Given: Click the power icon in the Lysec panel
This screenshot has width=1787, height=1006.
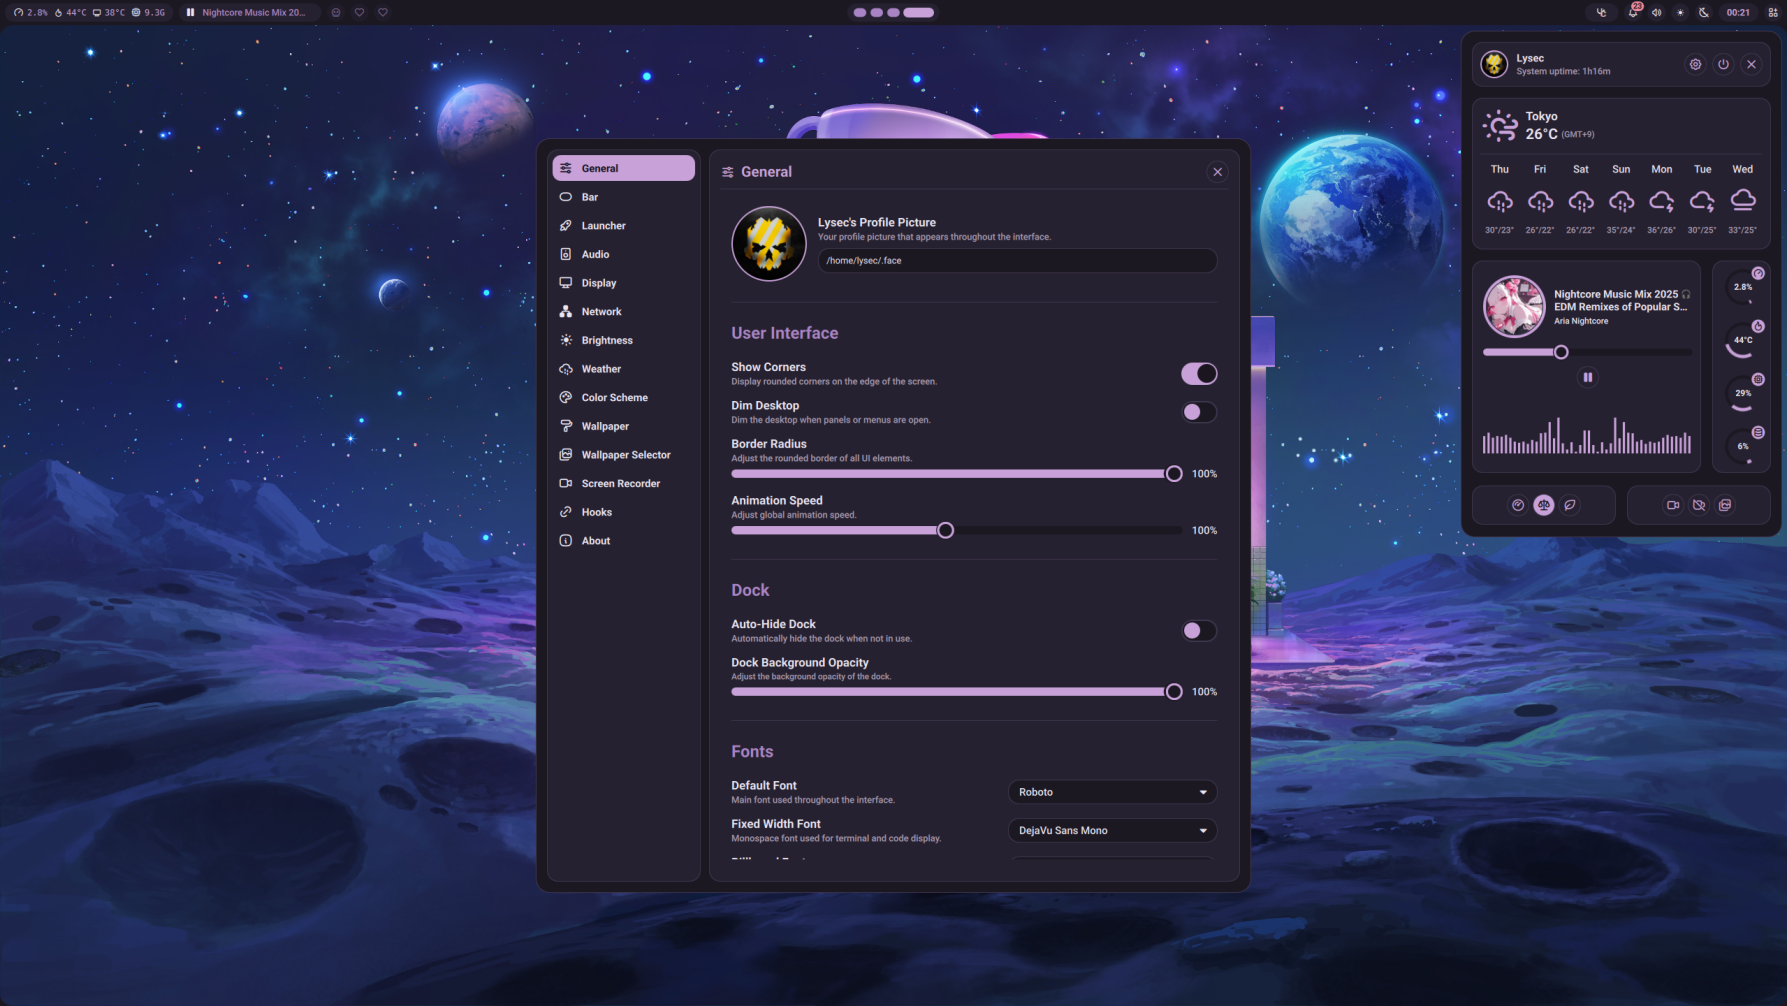Looking at the screenshot, I should coord(1723,64).
